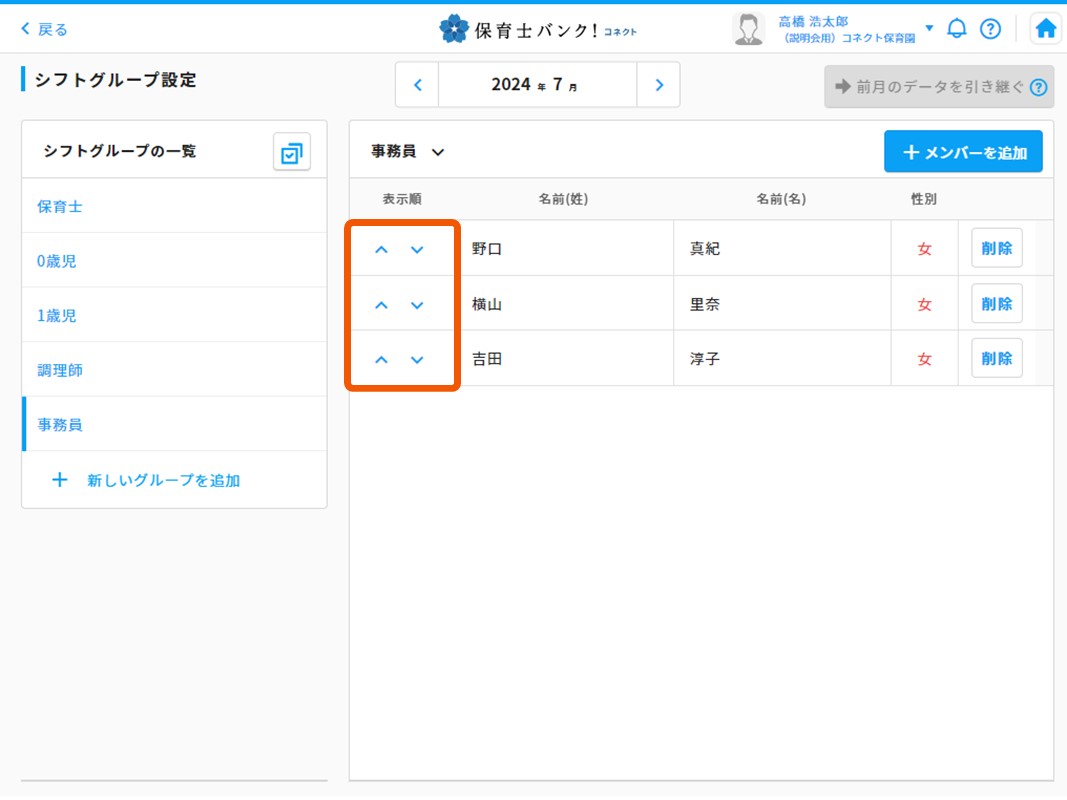
Task: Open the notification bell
Action: [x=957, y=29]
